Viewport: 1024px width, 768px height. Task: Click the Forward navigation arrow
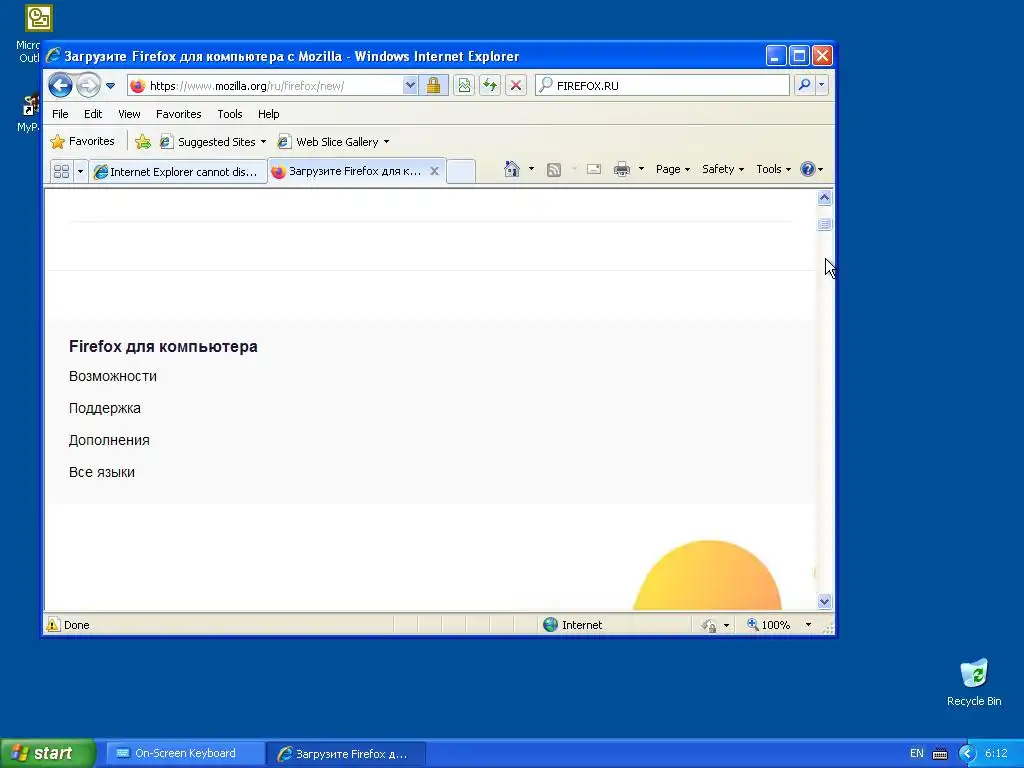click(88, 86)
